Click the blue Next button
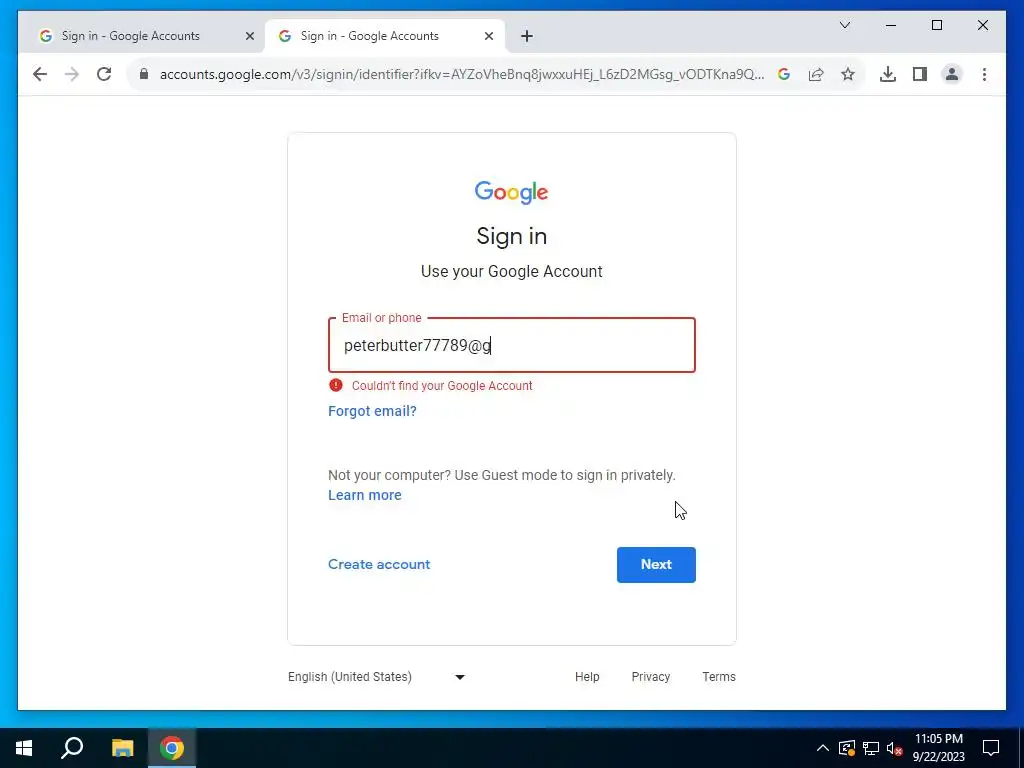 pyautogui.click(x=656, y=564)
